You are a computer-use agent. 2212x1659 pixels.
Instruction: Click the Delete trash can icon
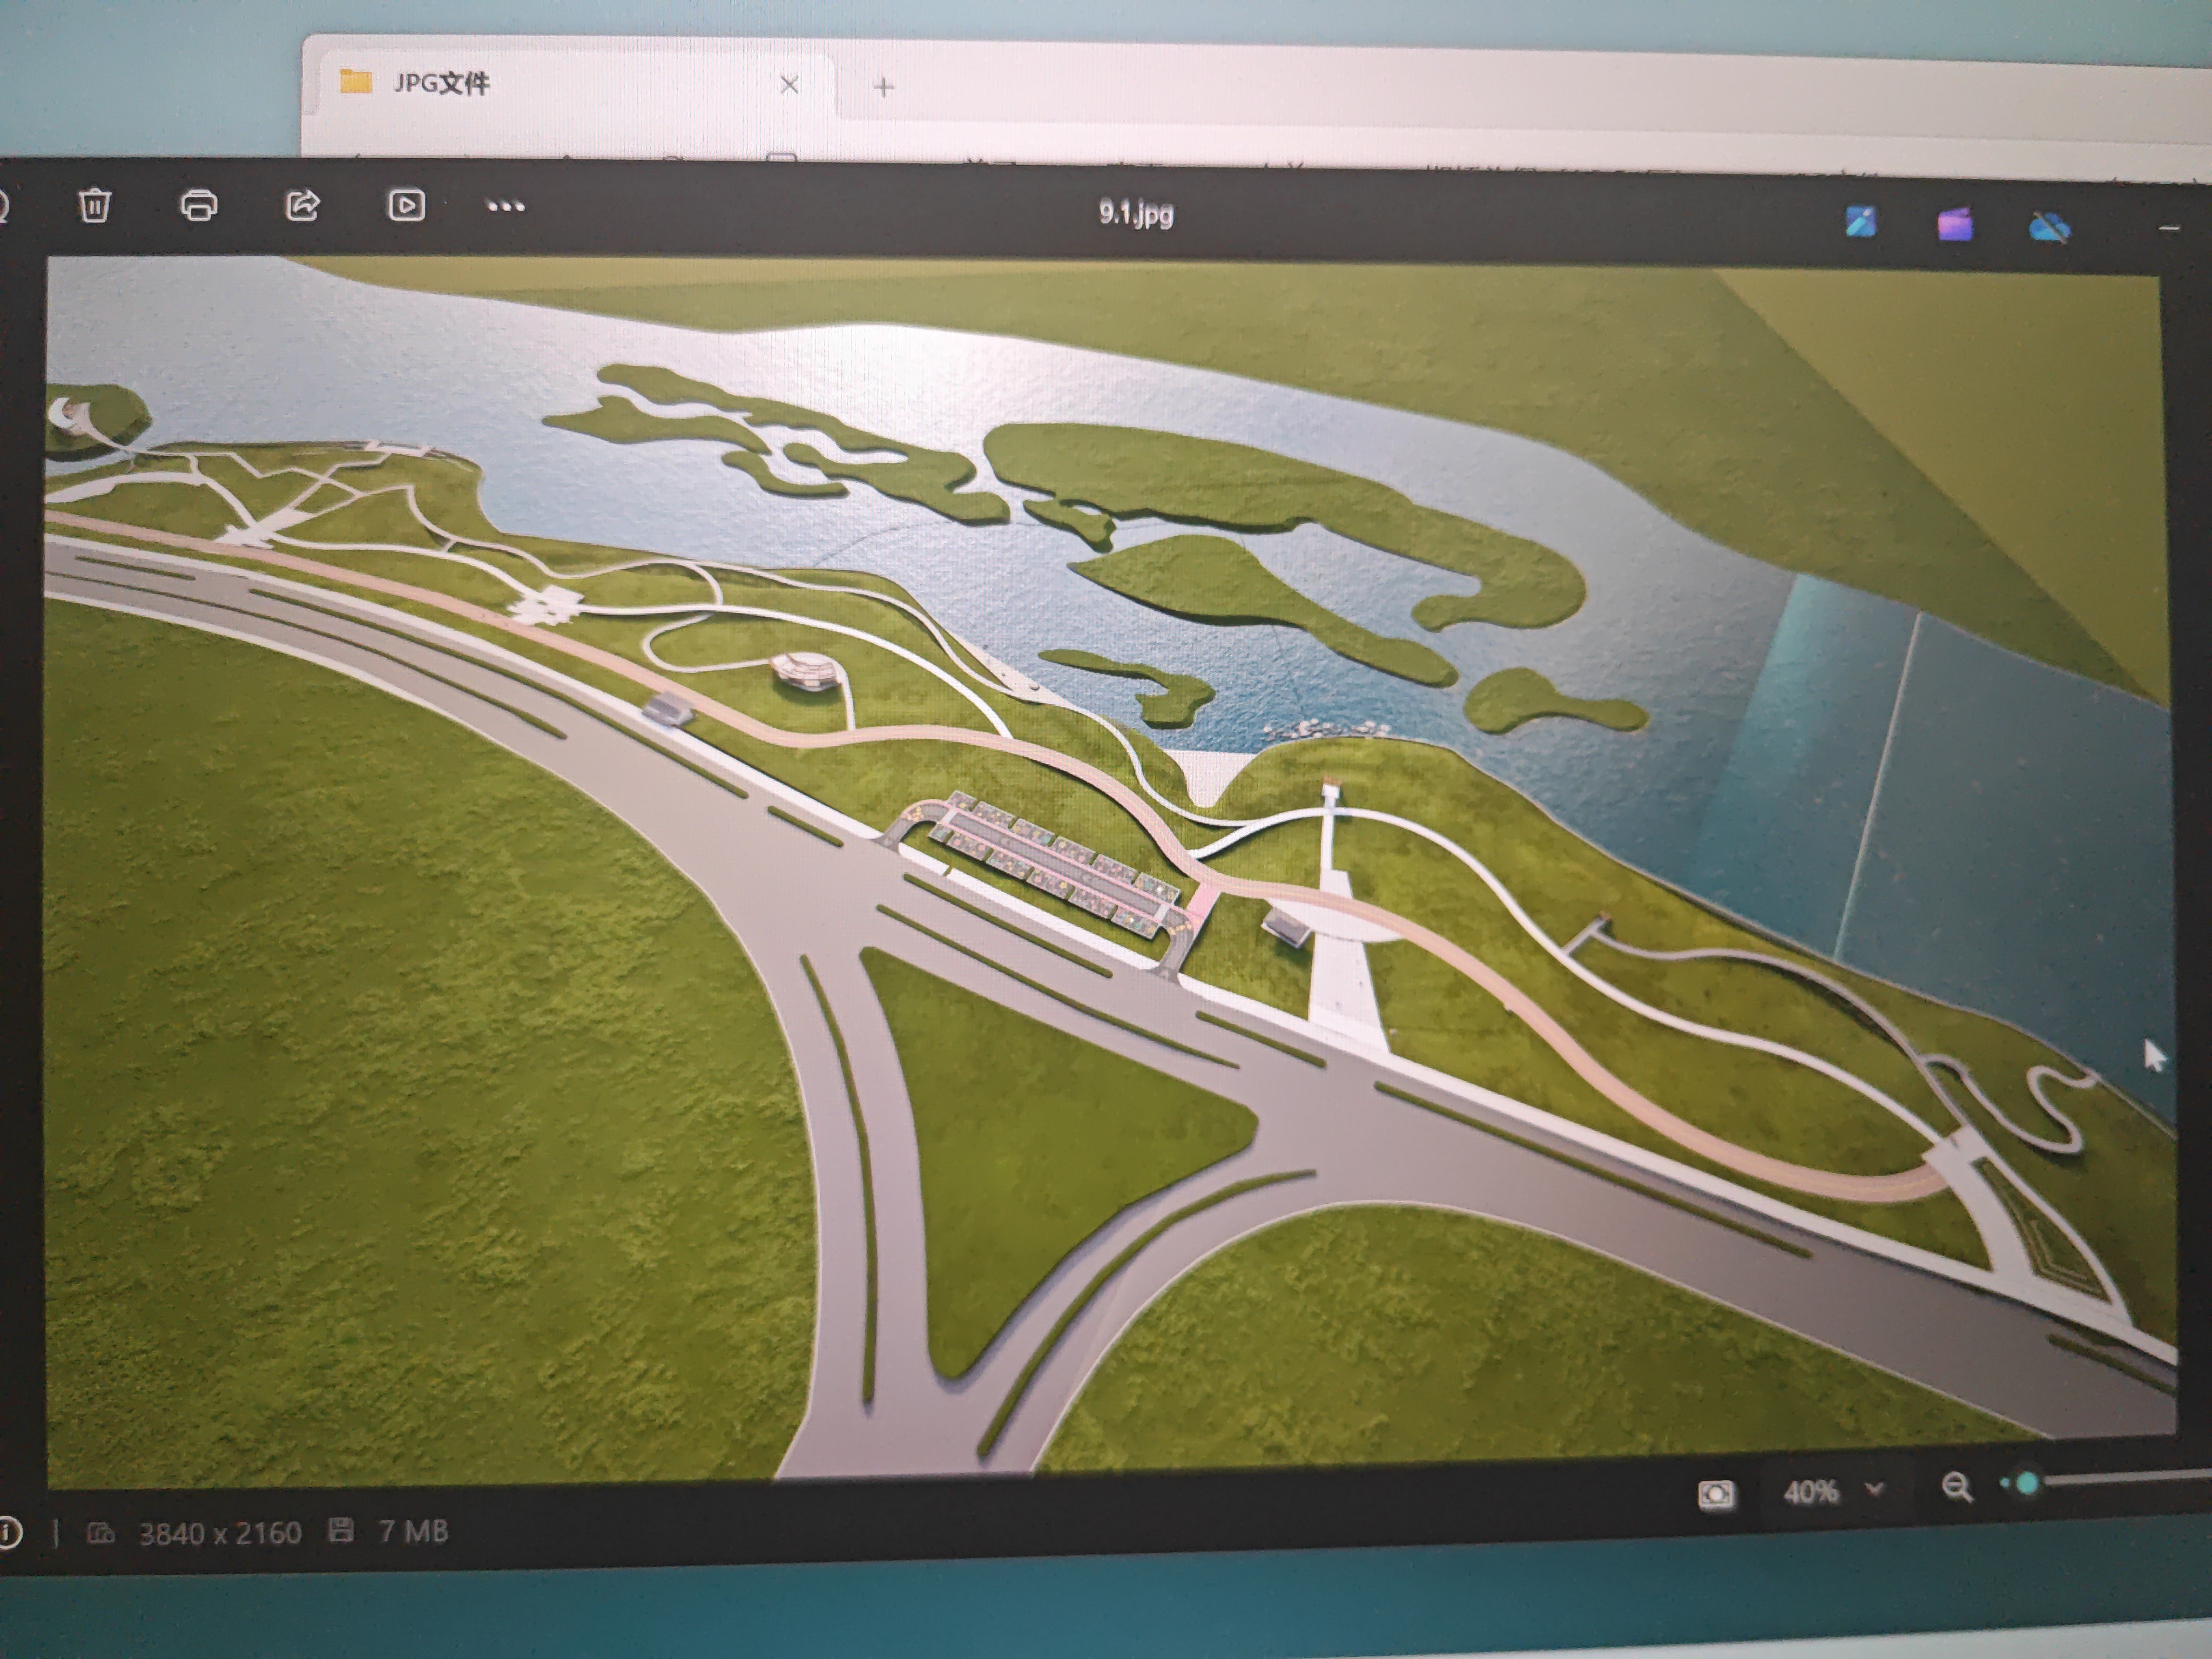[x=95, y=205]
